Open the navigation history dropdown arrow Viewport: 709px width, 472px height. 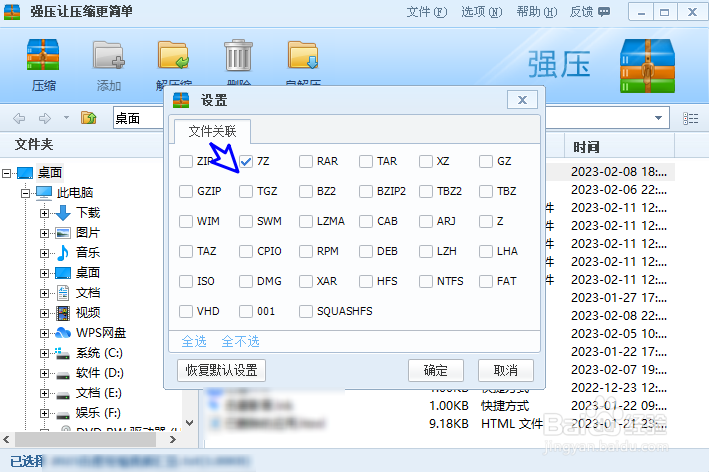pyautogui.click(x=66, y=118)
